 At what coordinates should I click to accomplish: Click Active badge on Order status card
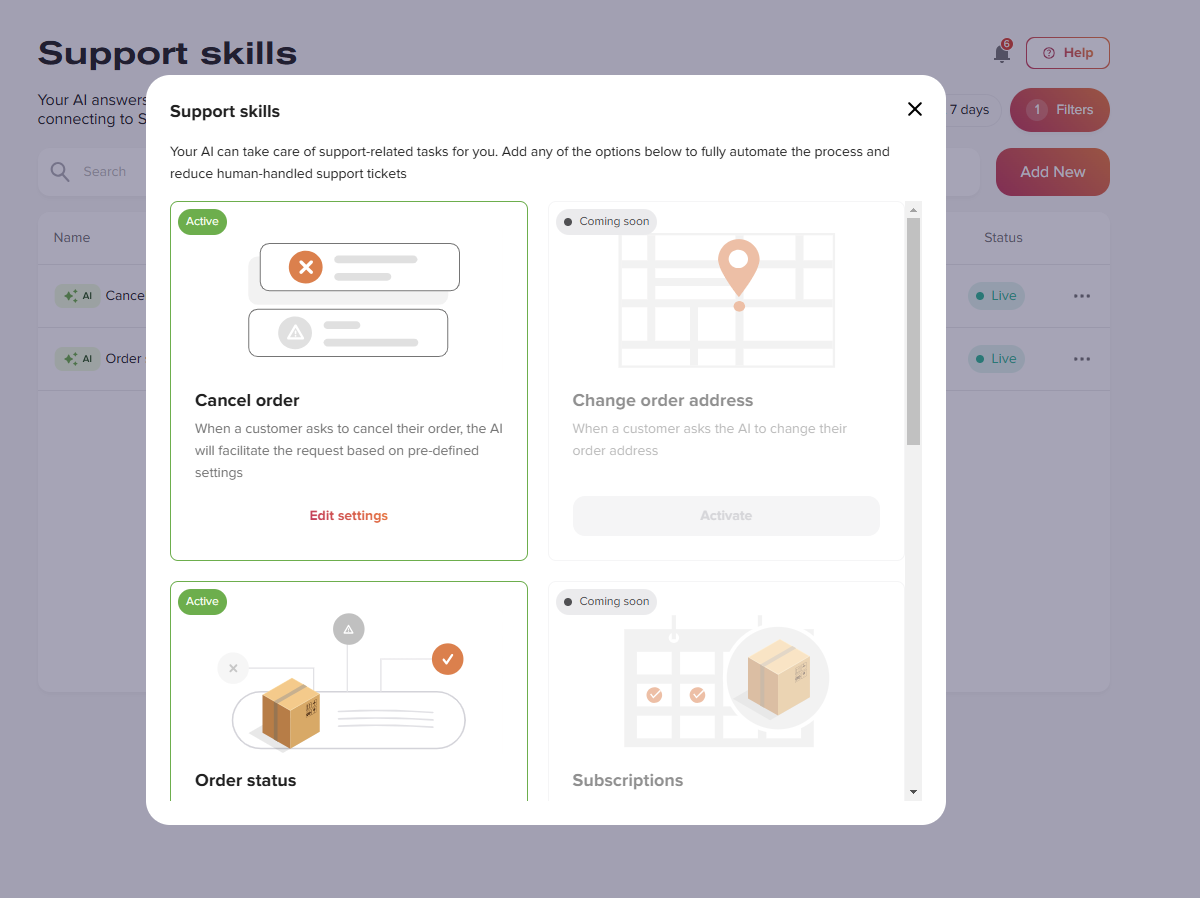pyautogui.click(x=202, y=602)
